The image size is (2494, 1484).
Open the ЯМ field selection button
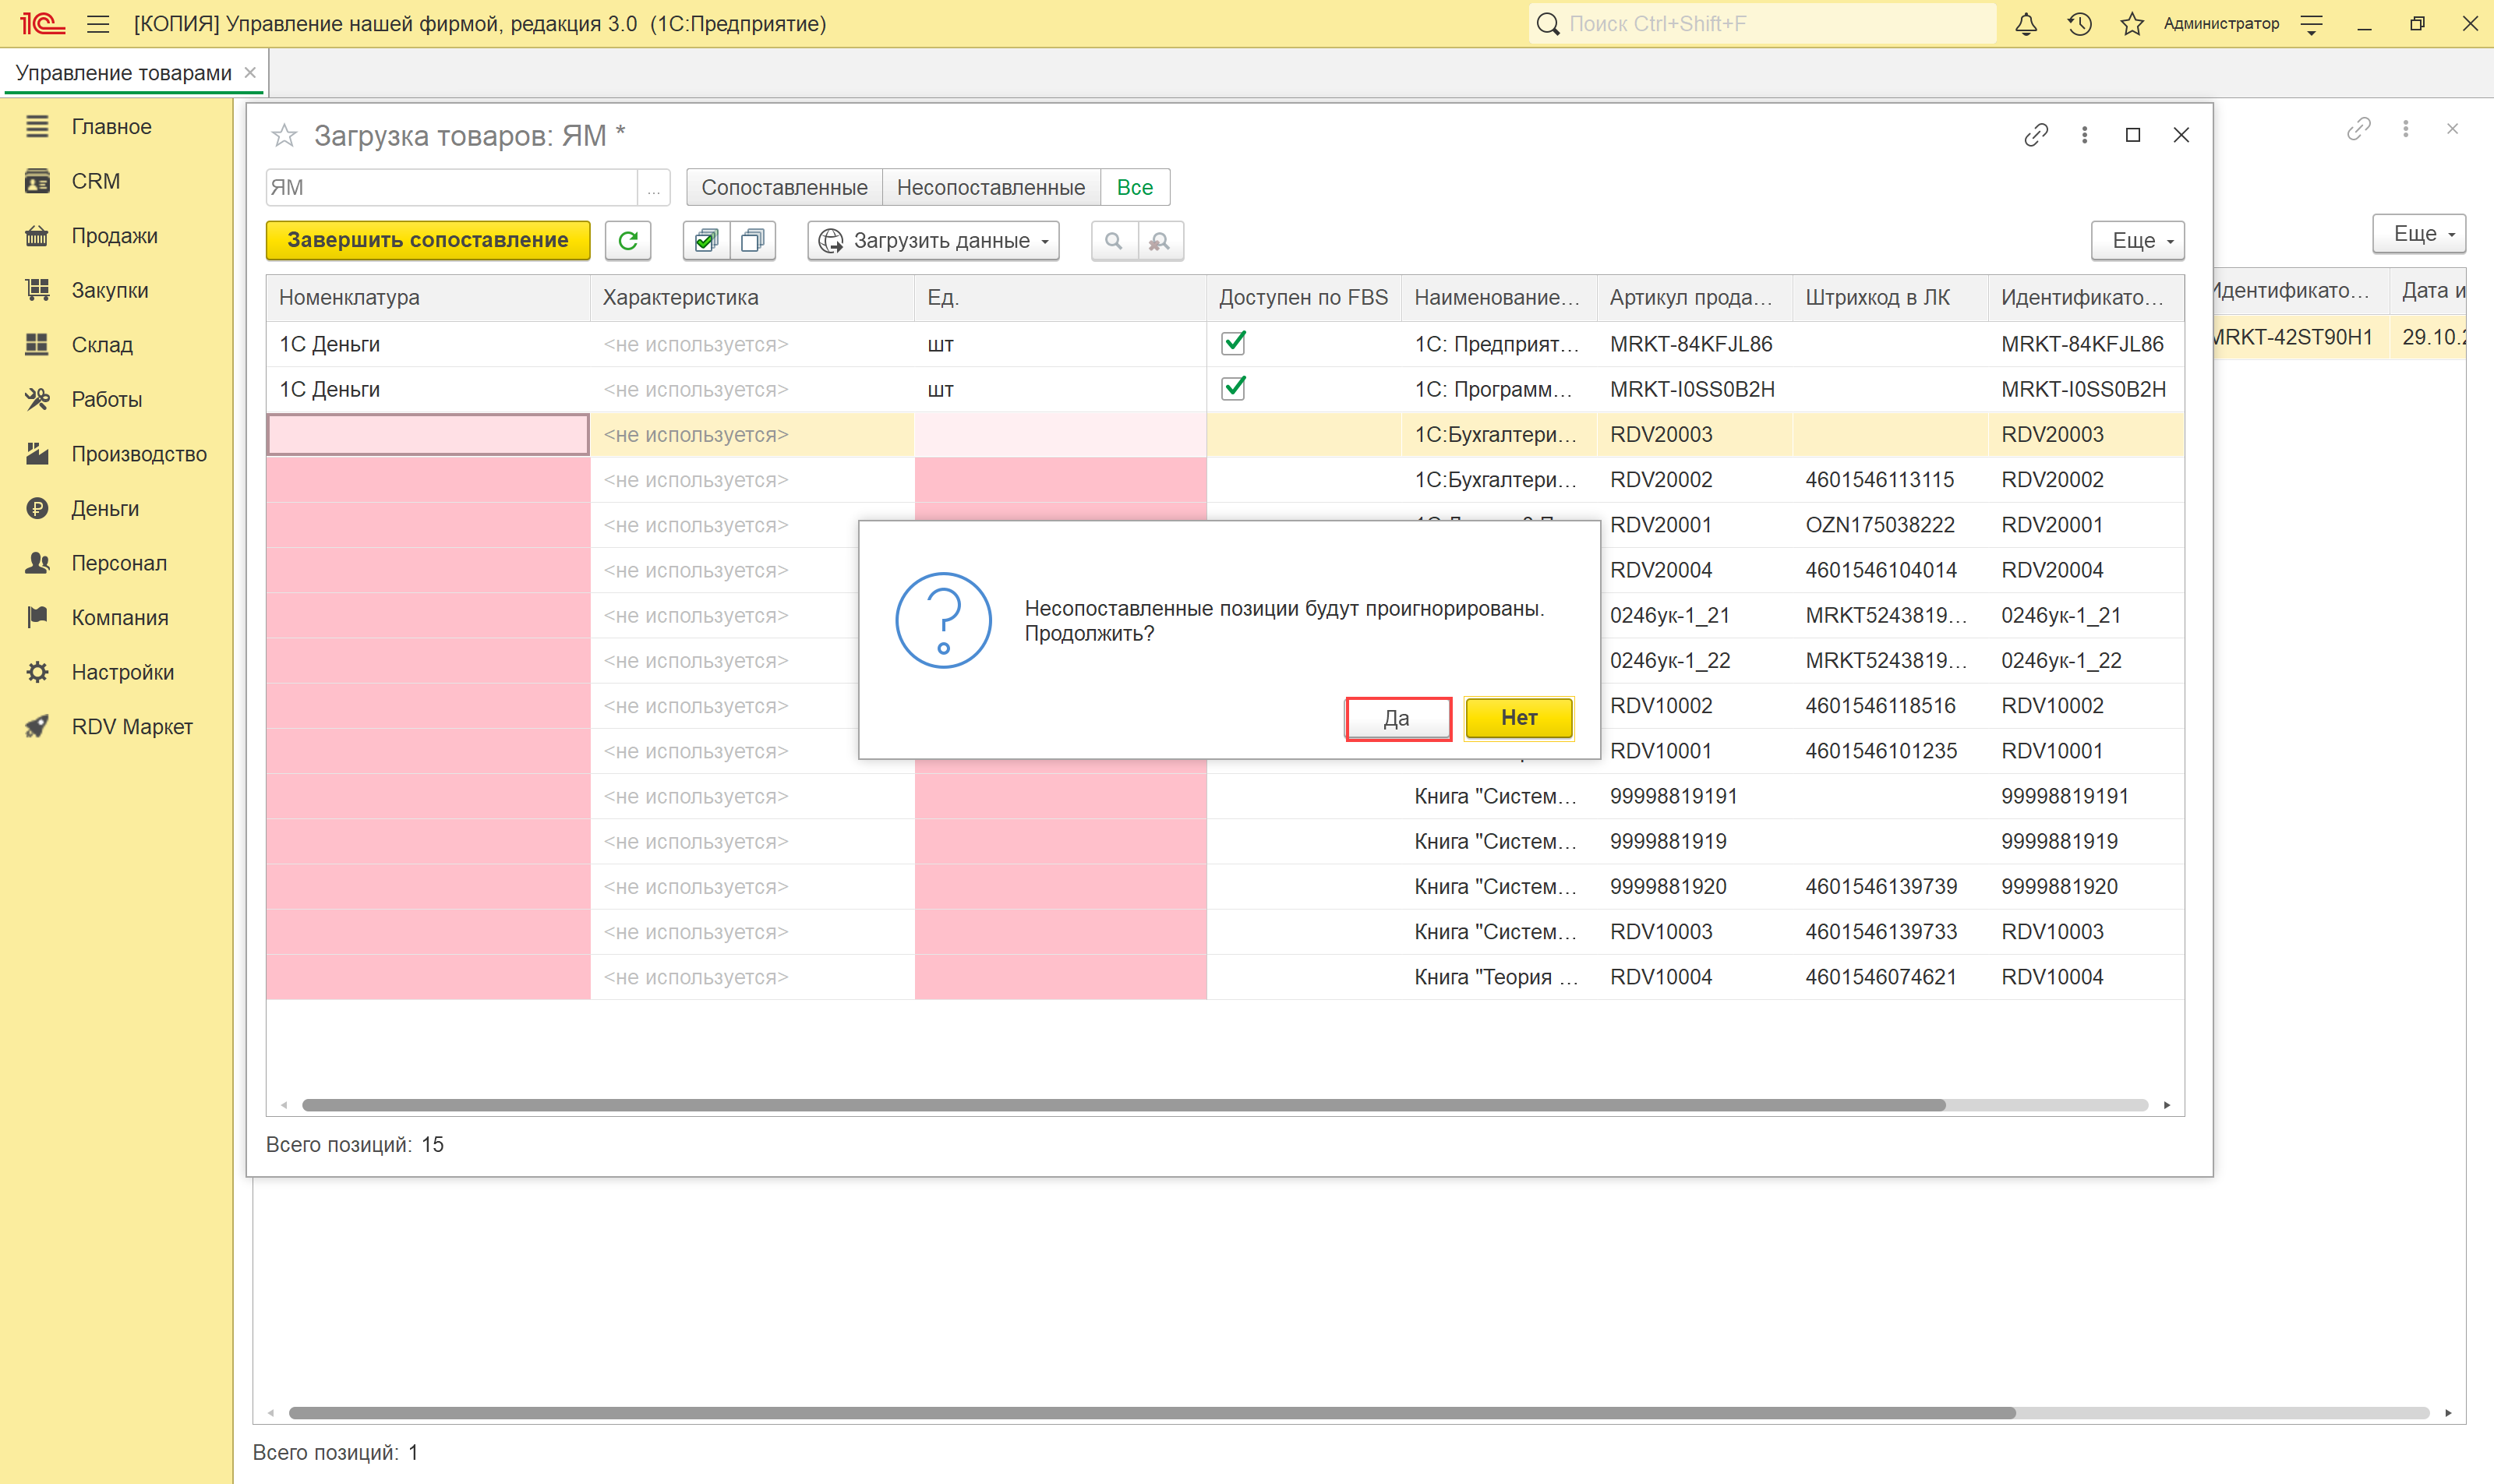tap(653, 187)
